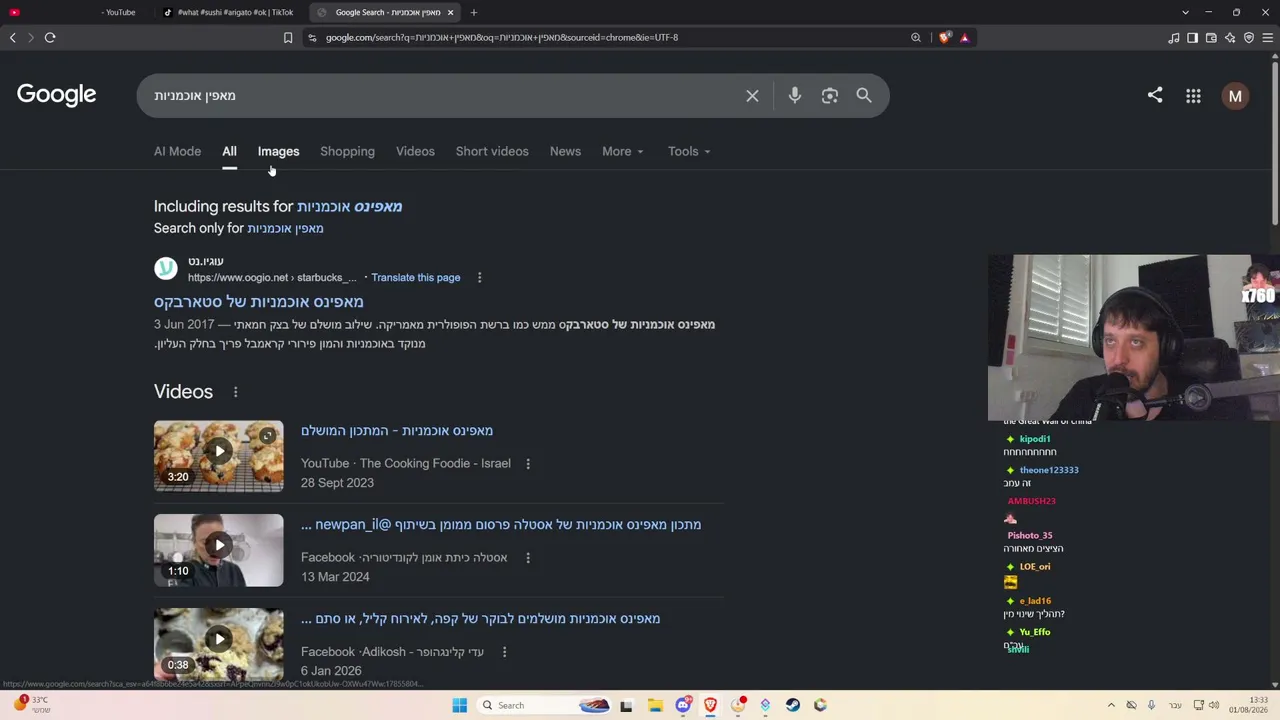Bookmark this page in the address bar
The height and width of the screenshot is (720, 1280).
click(x=288, y=38)
